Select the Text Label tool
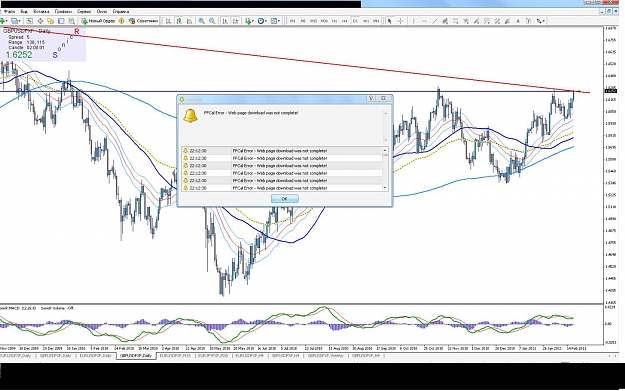 pos(528,21)
